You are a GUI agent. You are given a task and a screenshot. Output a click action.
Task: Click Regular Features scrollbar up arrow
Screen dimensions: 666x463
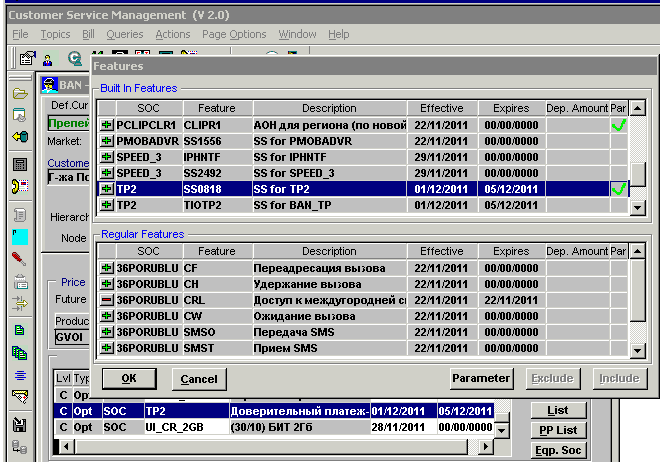637,251
